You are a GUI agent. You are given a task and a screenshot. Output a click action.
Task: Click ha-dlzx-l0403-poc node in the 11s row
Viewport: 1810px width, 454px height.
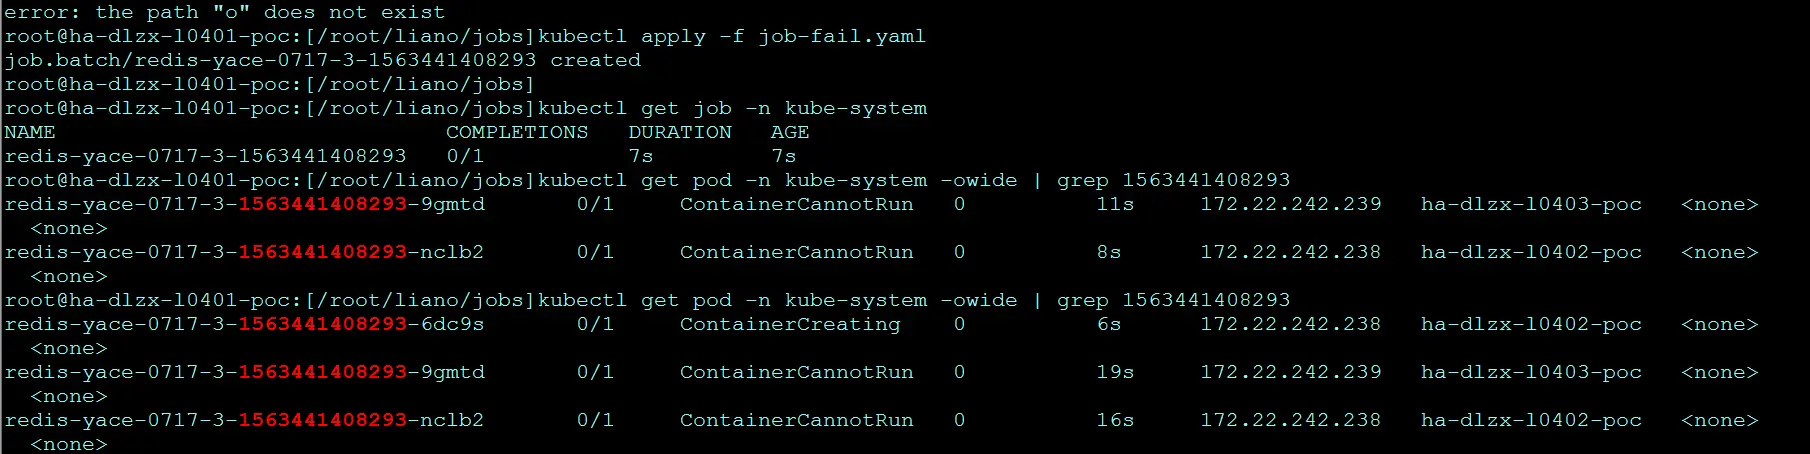(1531, 204)
